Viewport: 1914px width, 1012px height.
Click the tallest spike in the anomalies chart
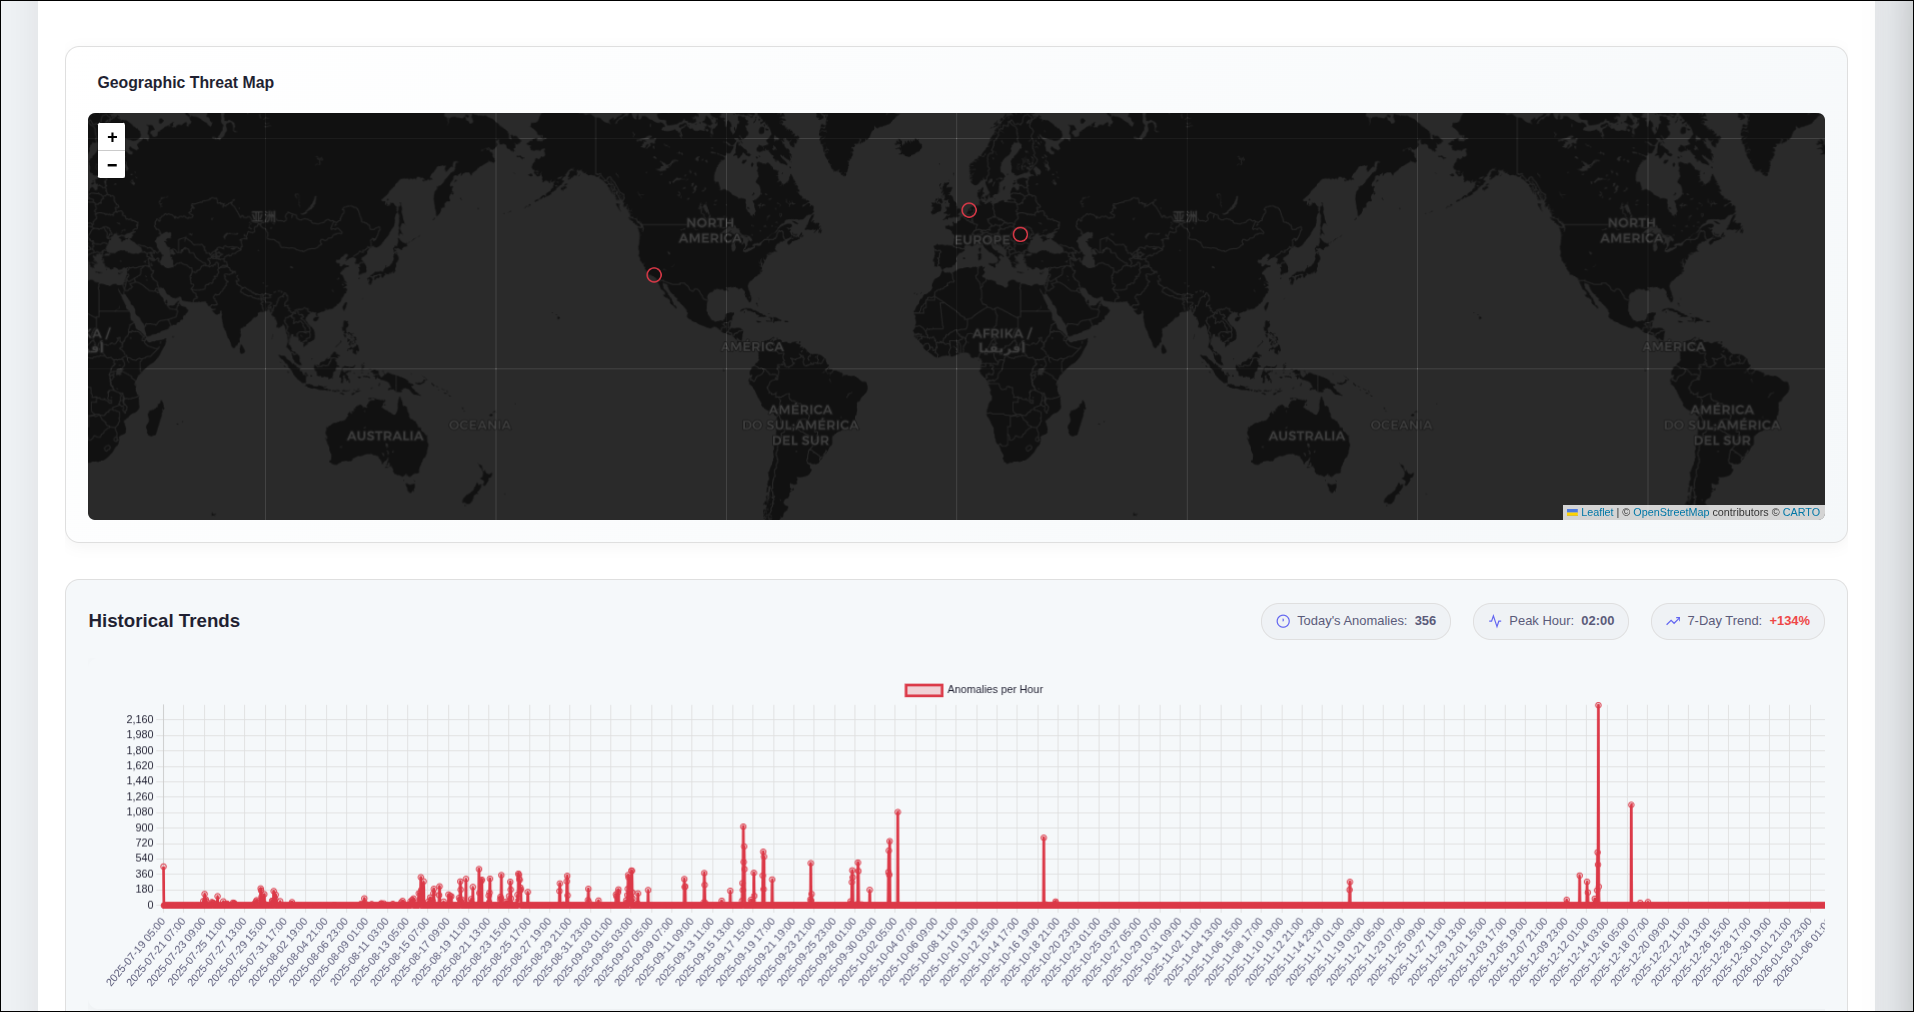tap(1598, 706)
